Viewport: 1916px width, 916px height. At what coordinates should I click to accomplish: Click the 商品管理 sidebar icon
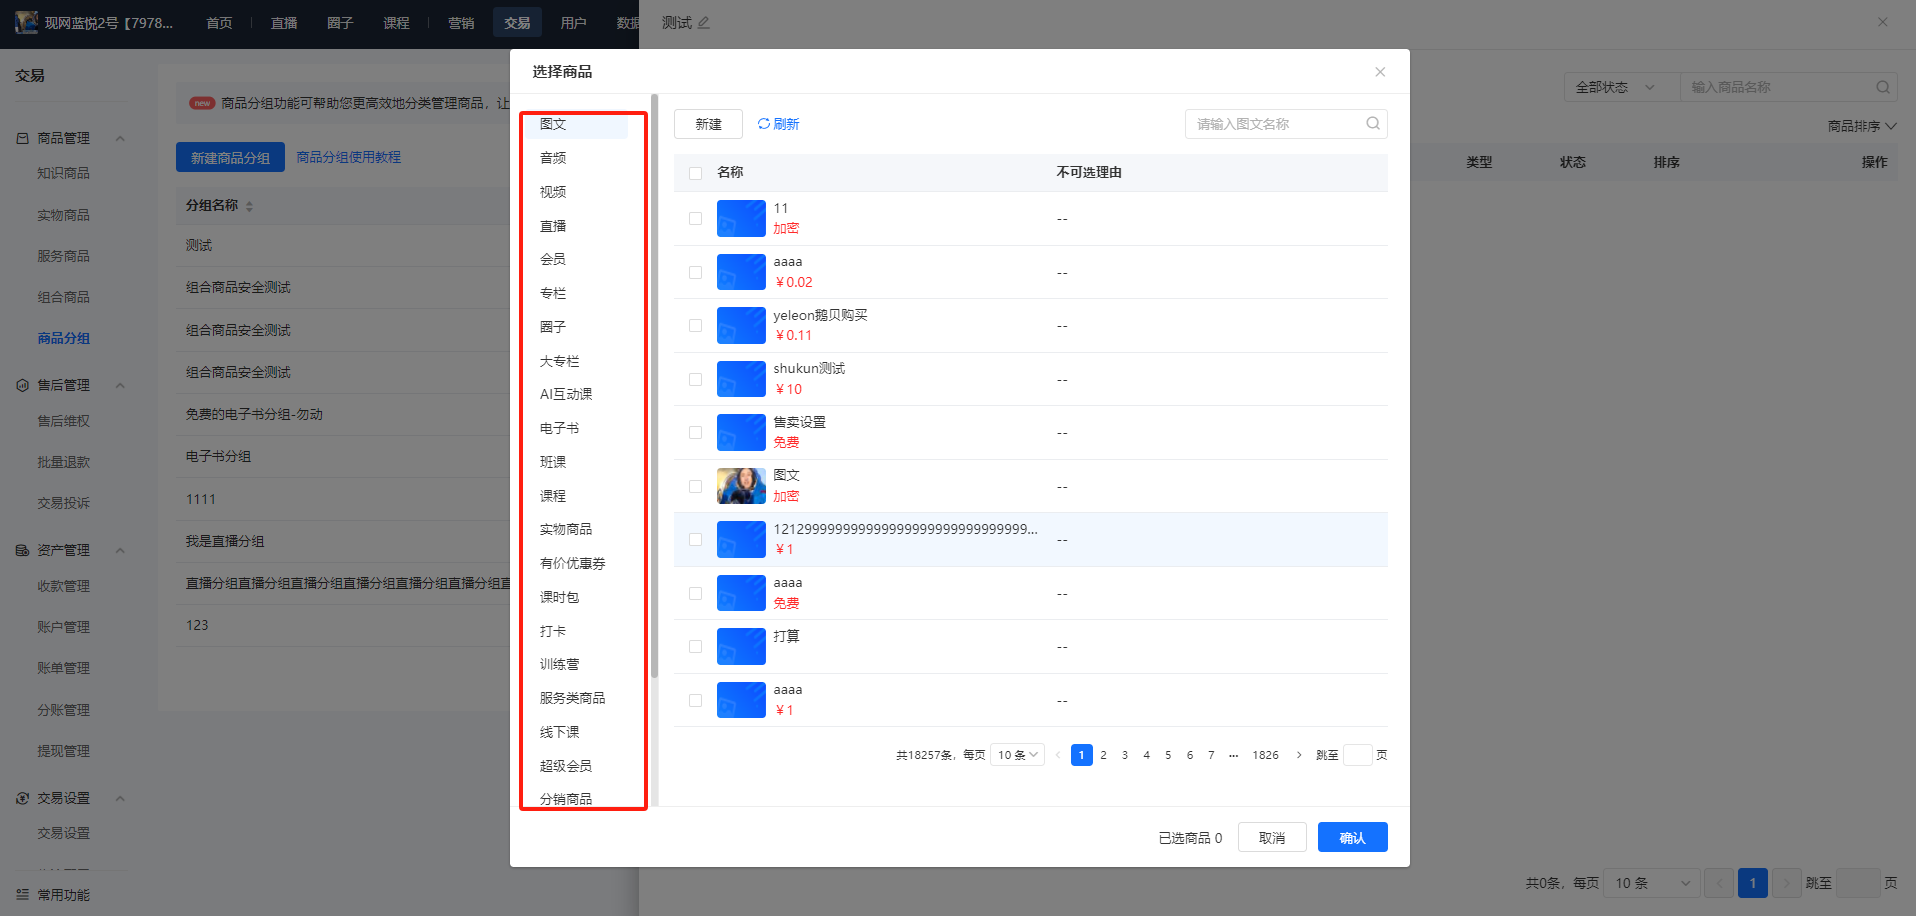pyautogui.click(x=22, y=138)
